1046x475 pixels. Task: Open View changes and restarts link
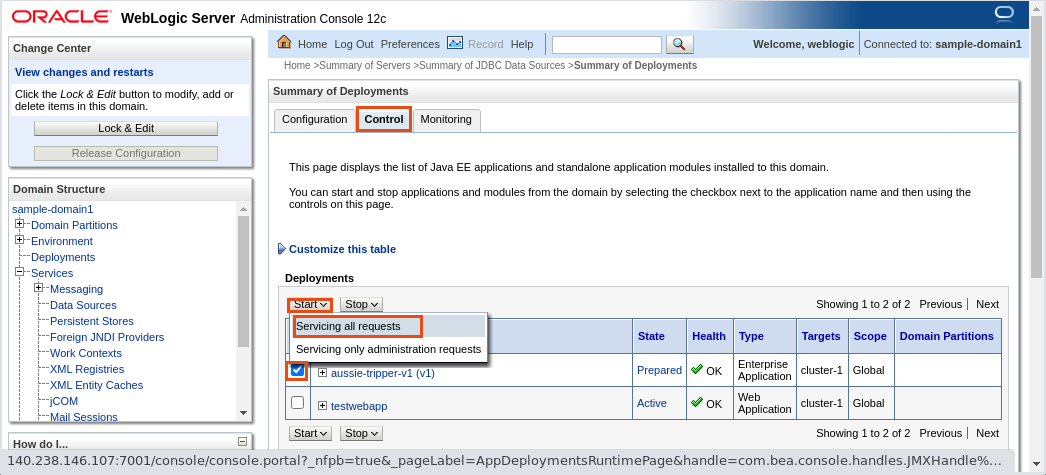click(84, 72)
